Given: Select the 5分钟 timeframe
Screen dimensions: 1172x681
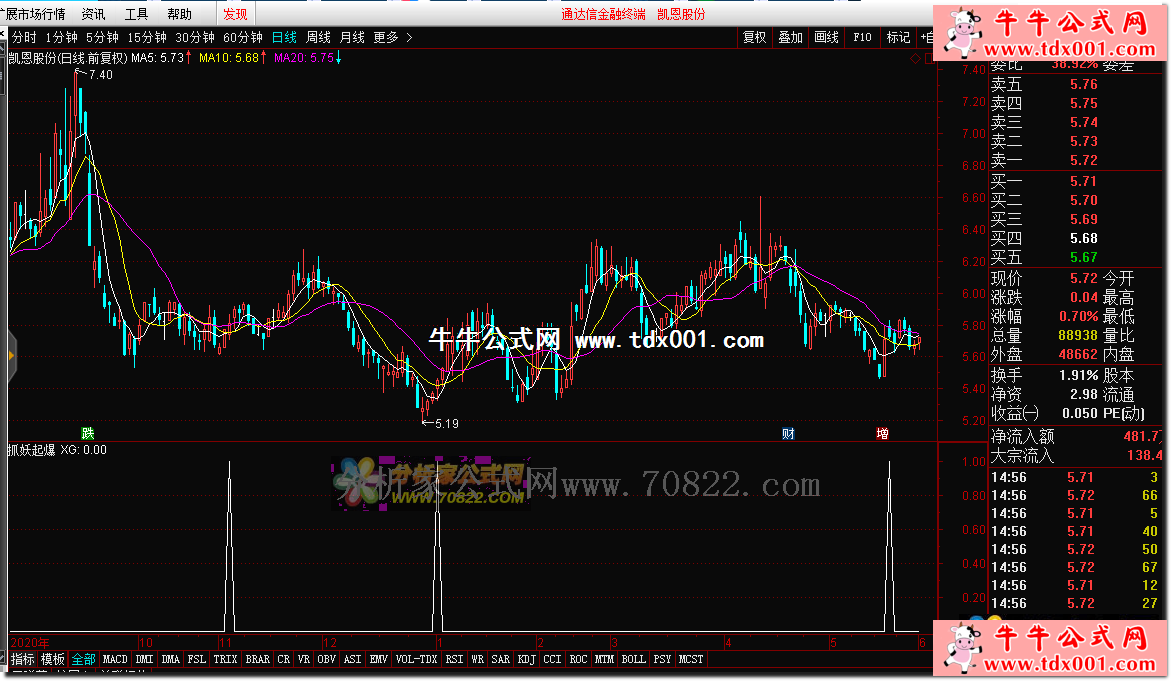Looking at the screenshot, I should pos(101,37).
